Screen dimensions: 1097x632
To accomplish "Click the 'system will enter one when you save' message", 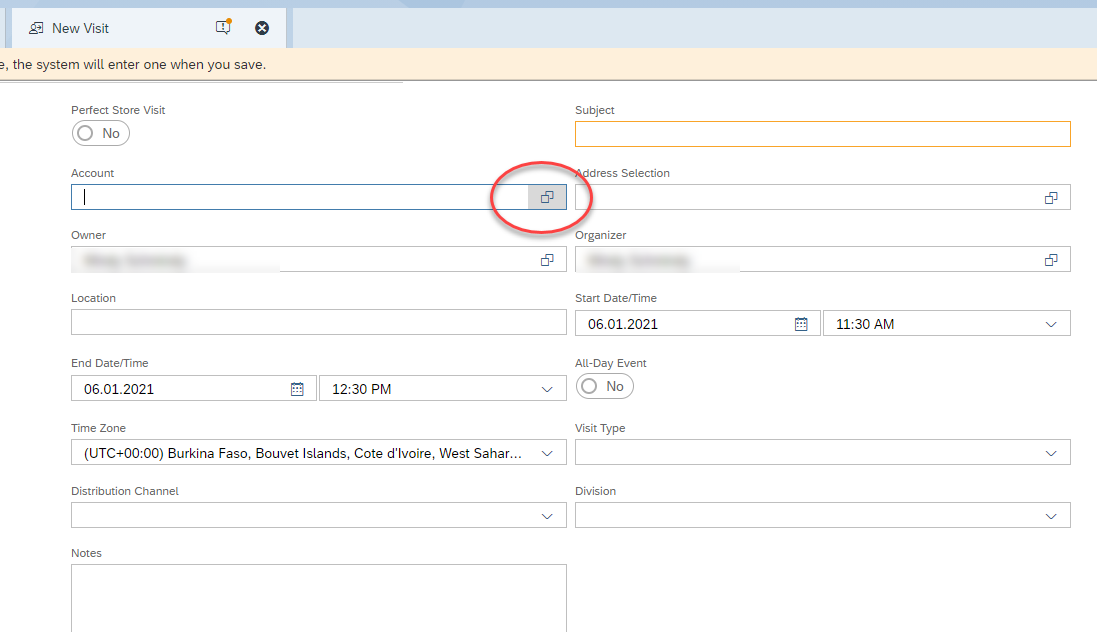I will click(133, 64).
